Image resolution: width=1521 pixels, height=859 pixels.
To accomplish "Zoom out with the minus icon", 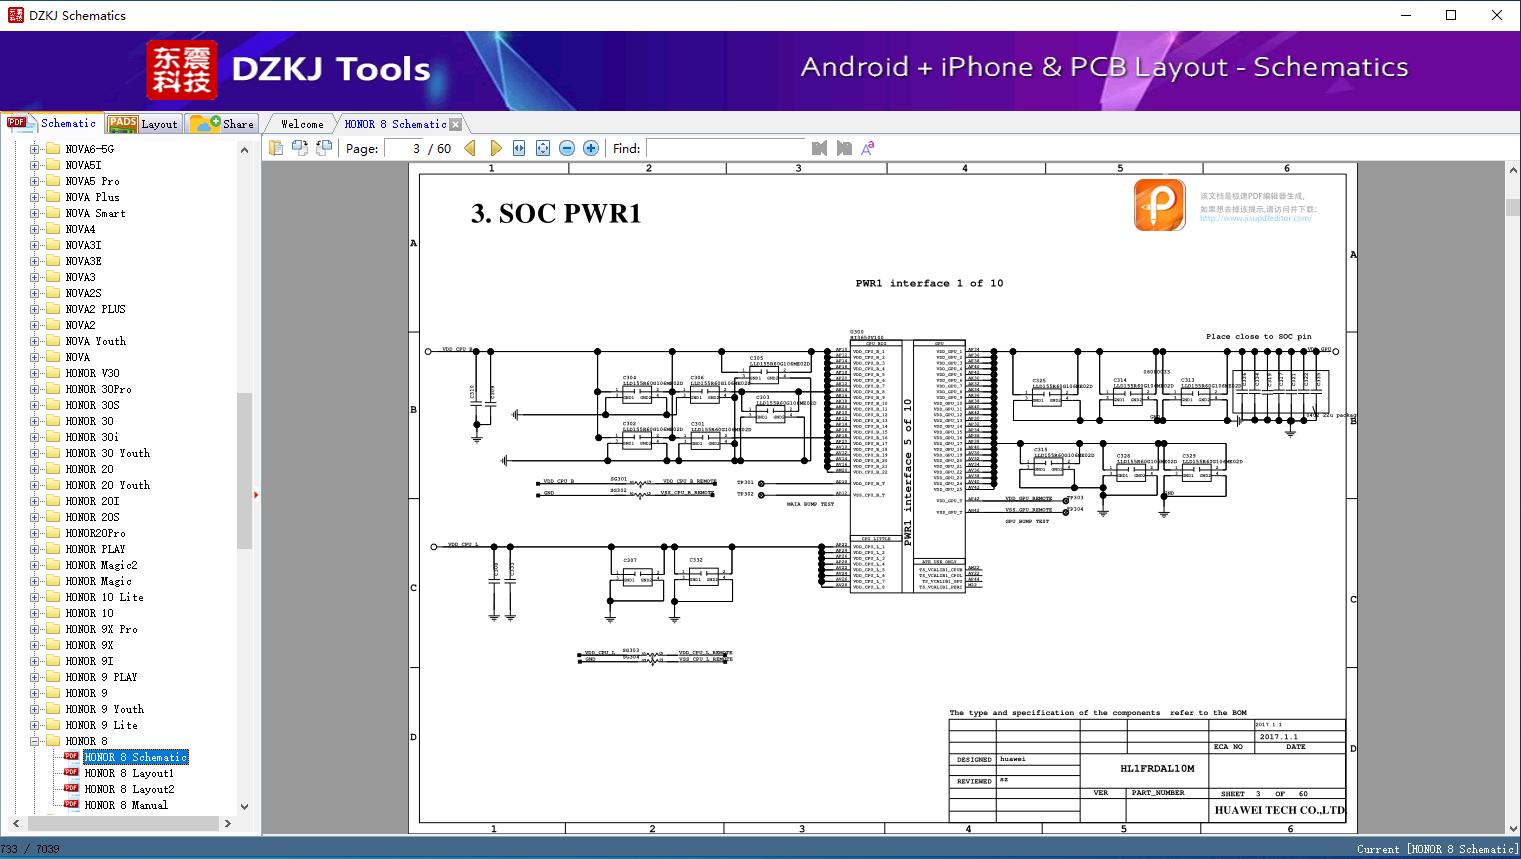I will [x=567, y=148].
